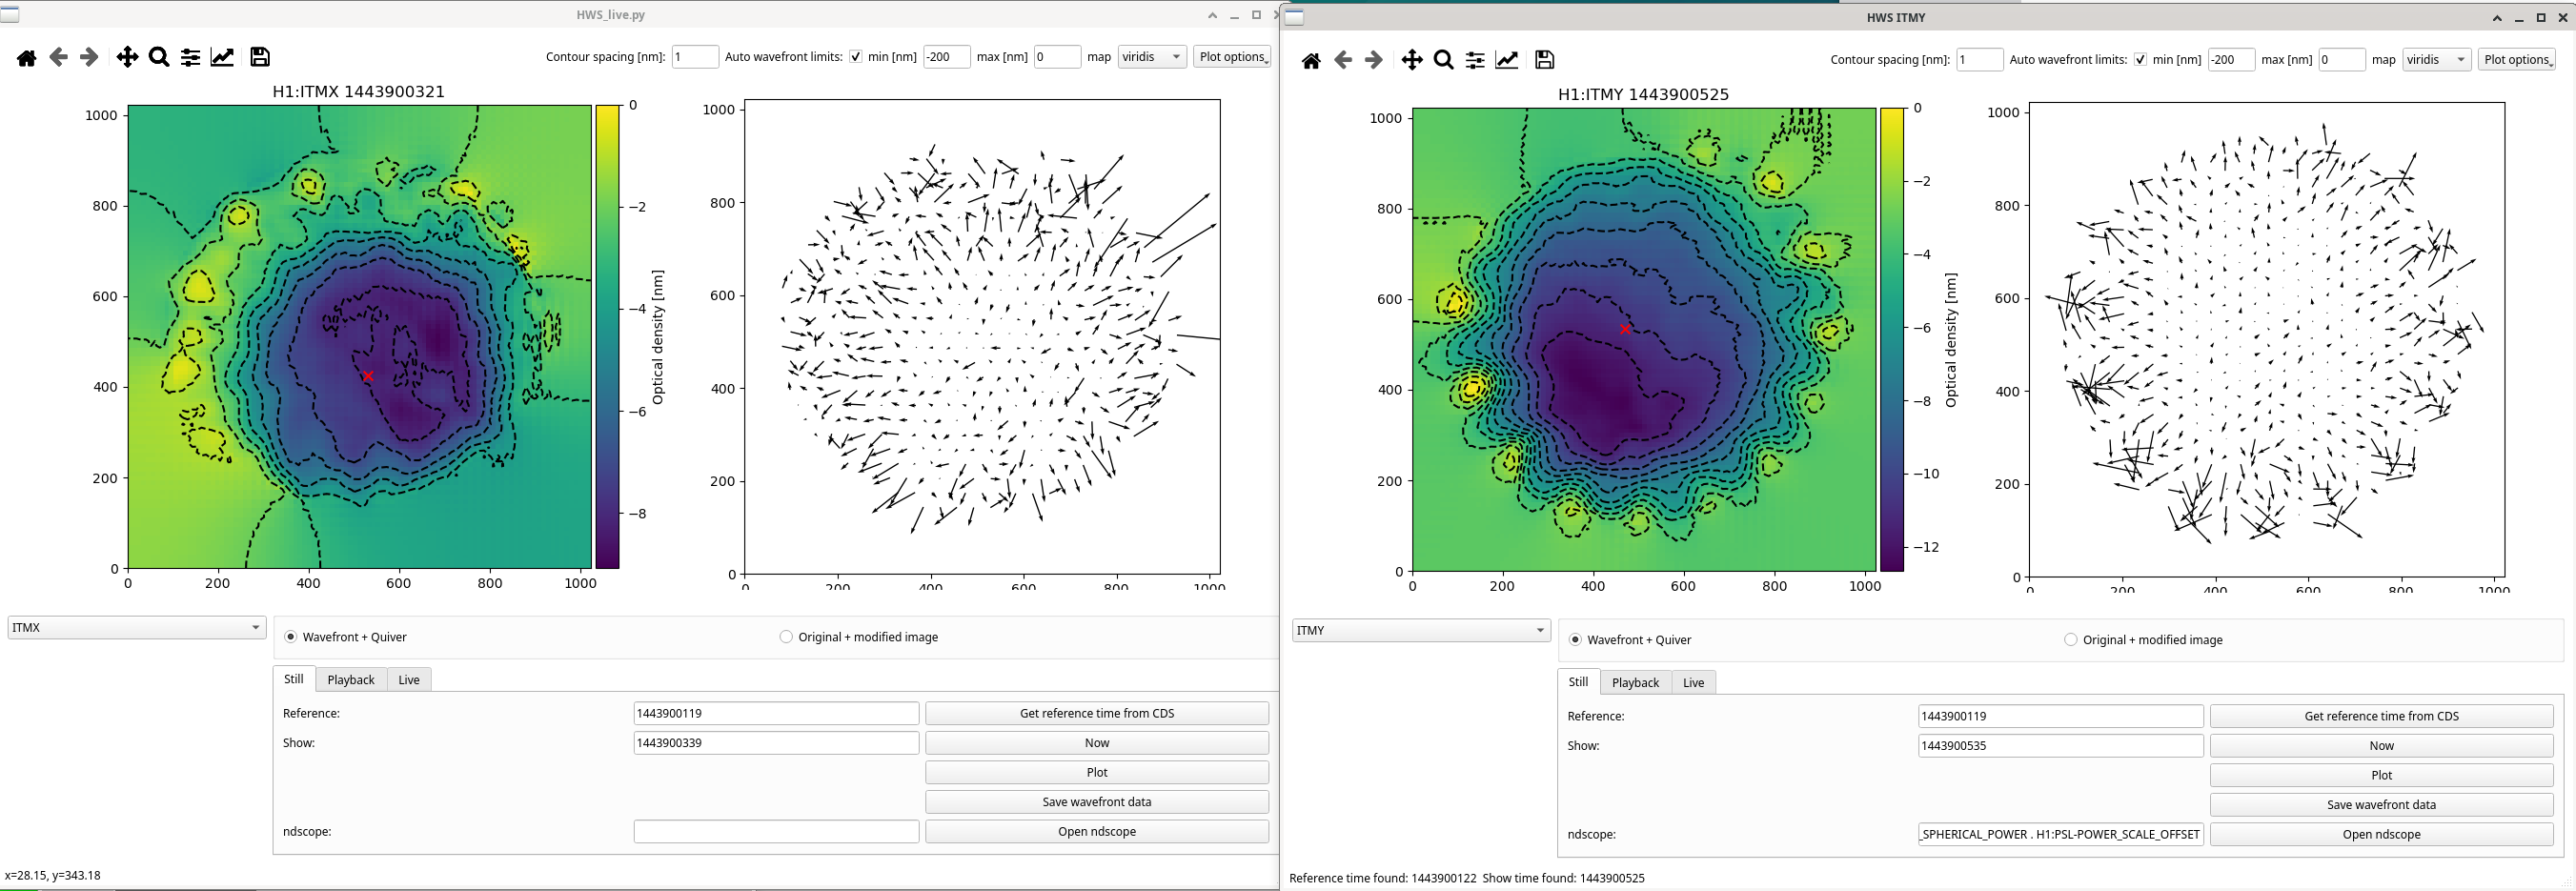Click the Home reset view icon in HWS_live.py toolbar
The image size is (2576, 891).
27,58
